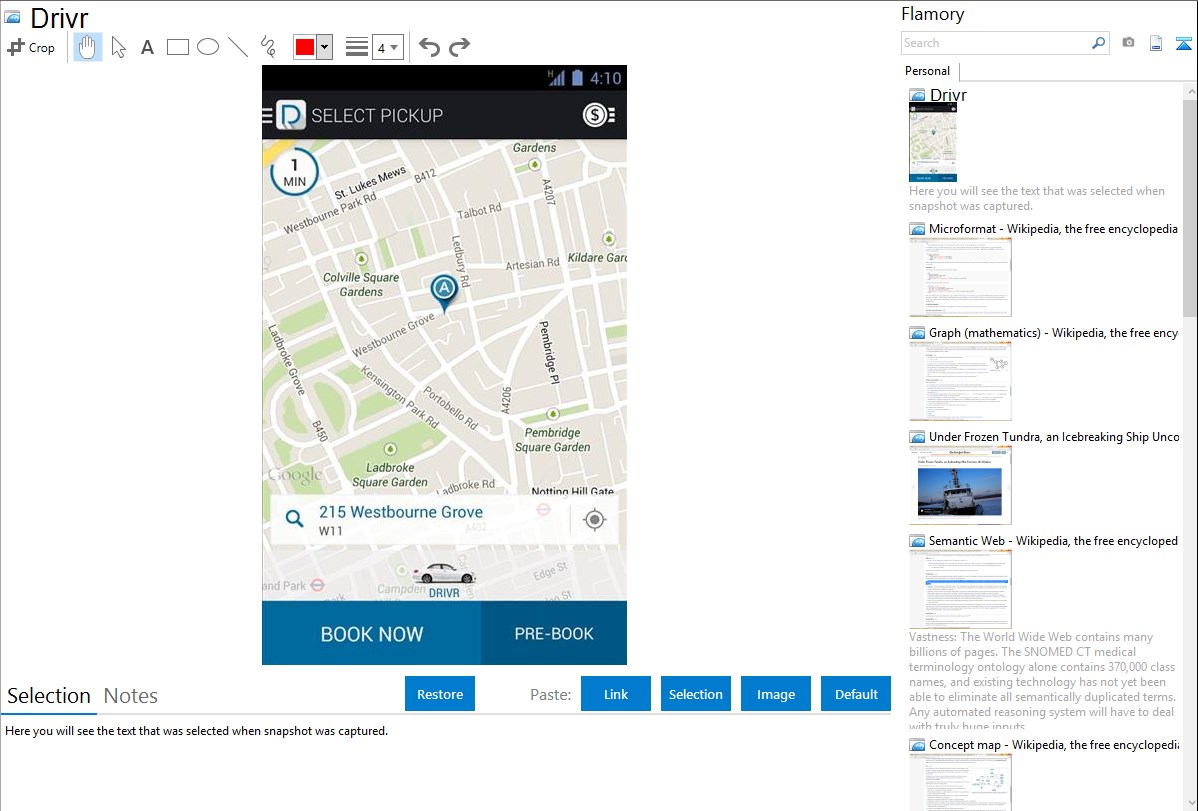This screenshot has width=1198, height=811.
Task: Click the 215 Westbourne Grove address text
Action: point(400,512)
